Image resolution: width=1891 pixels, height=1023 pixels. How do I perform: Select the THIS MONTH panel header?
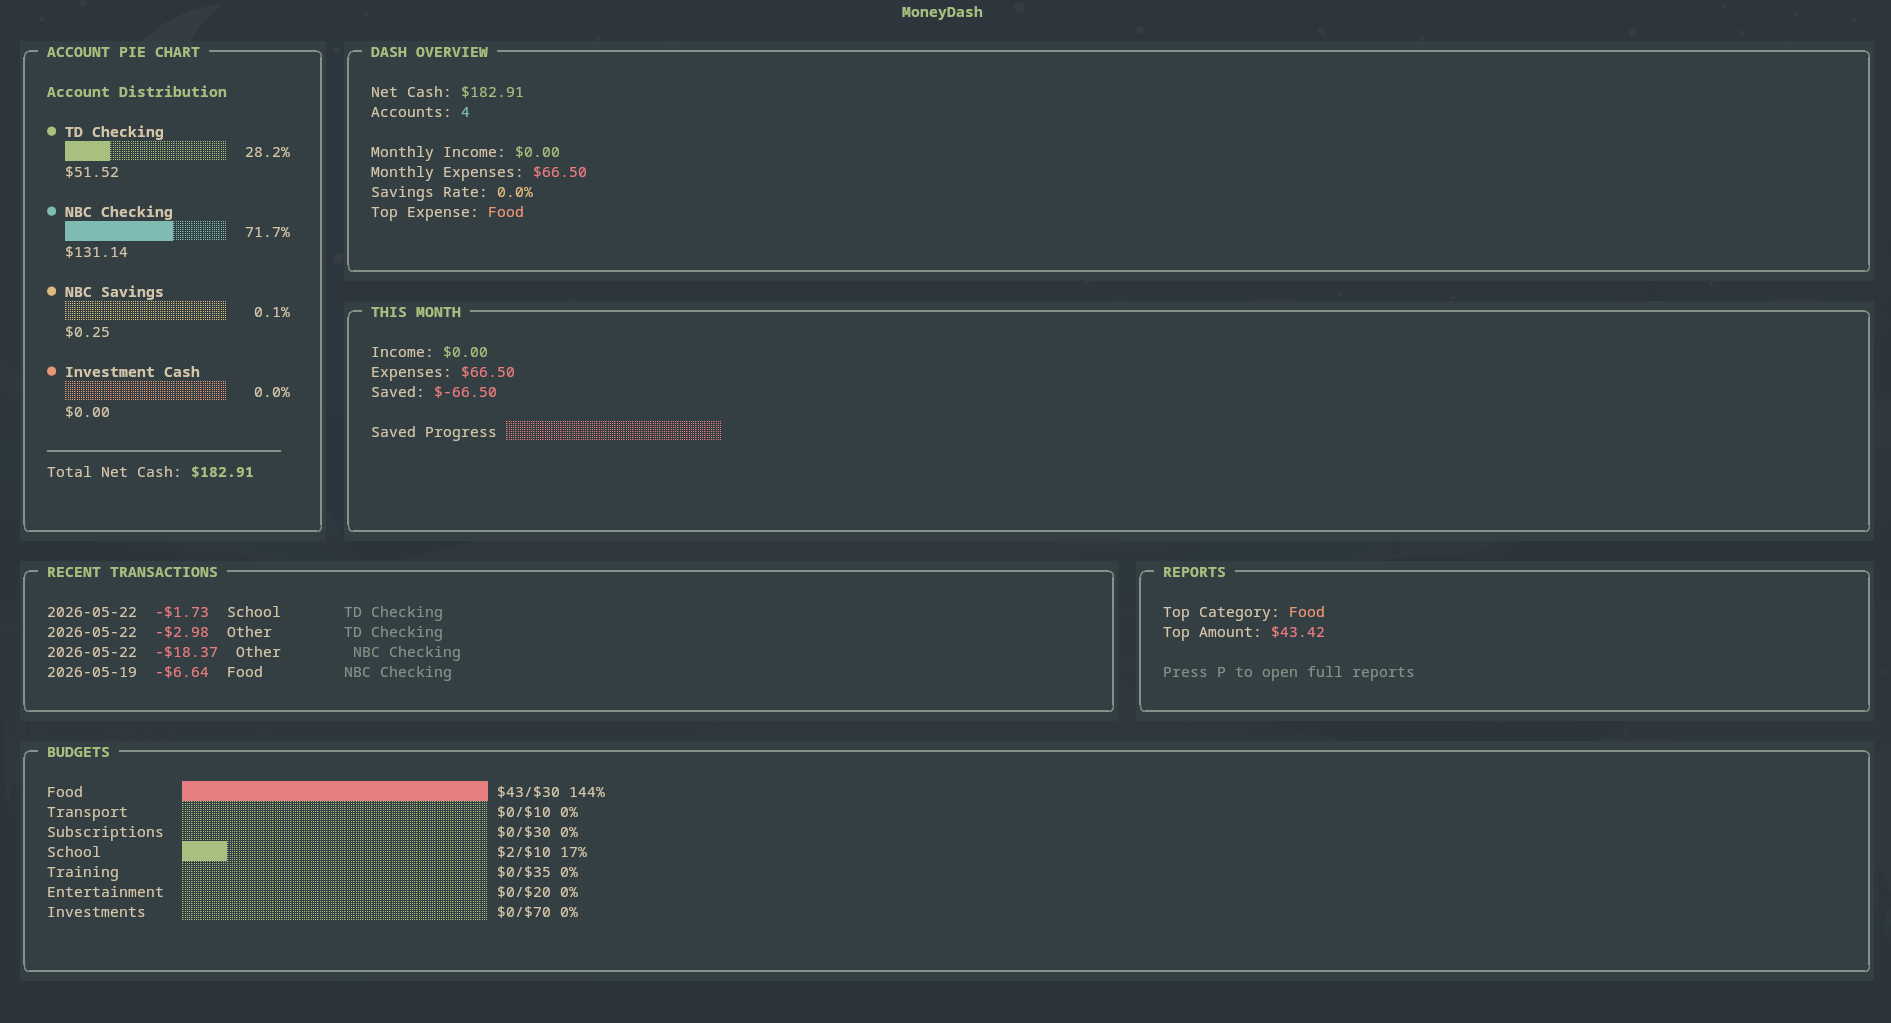click(x=416, y=312)
